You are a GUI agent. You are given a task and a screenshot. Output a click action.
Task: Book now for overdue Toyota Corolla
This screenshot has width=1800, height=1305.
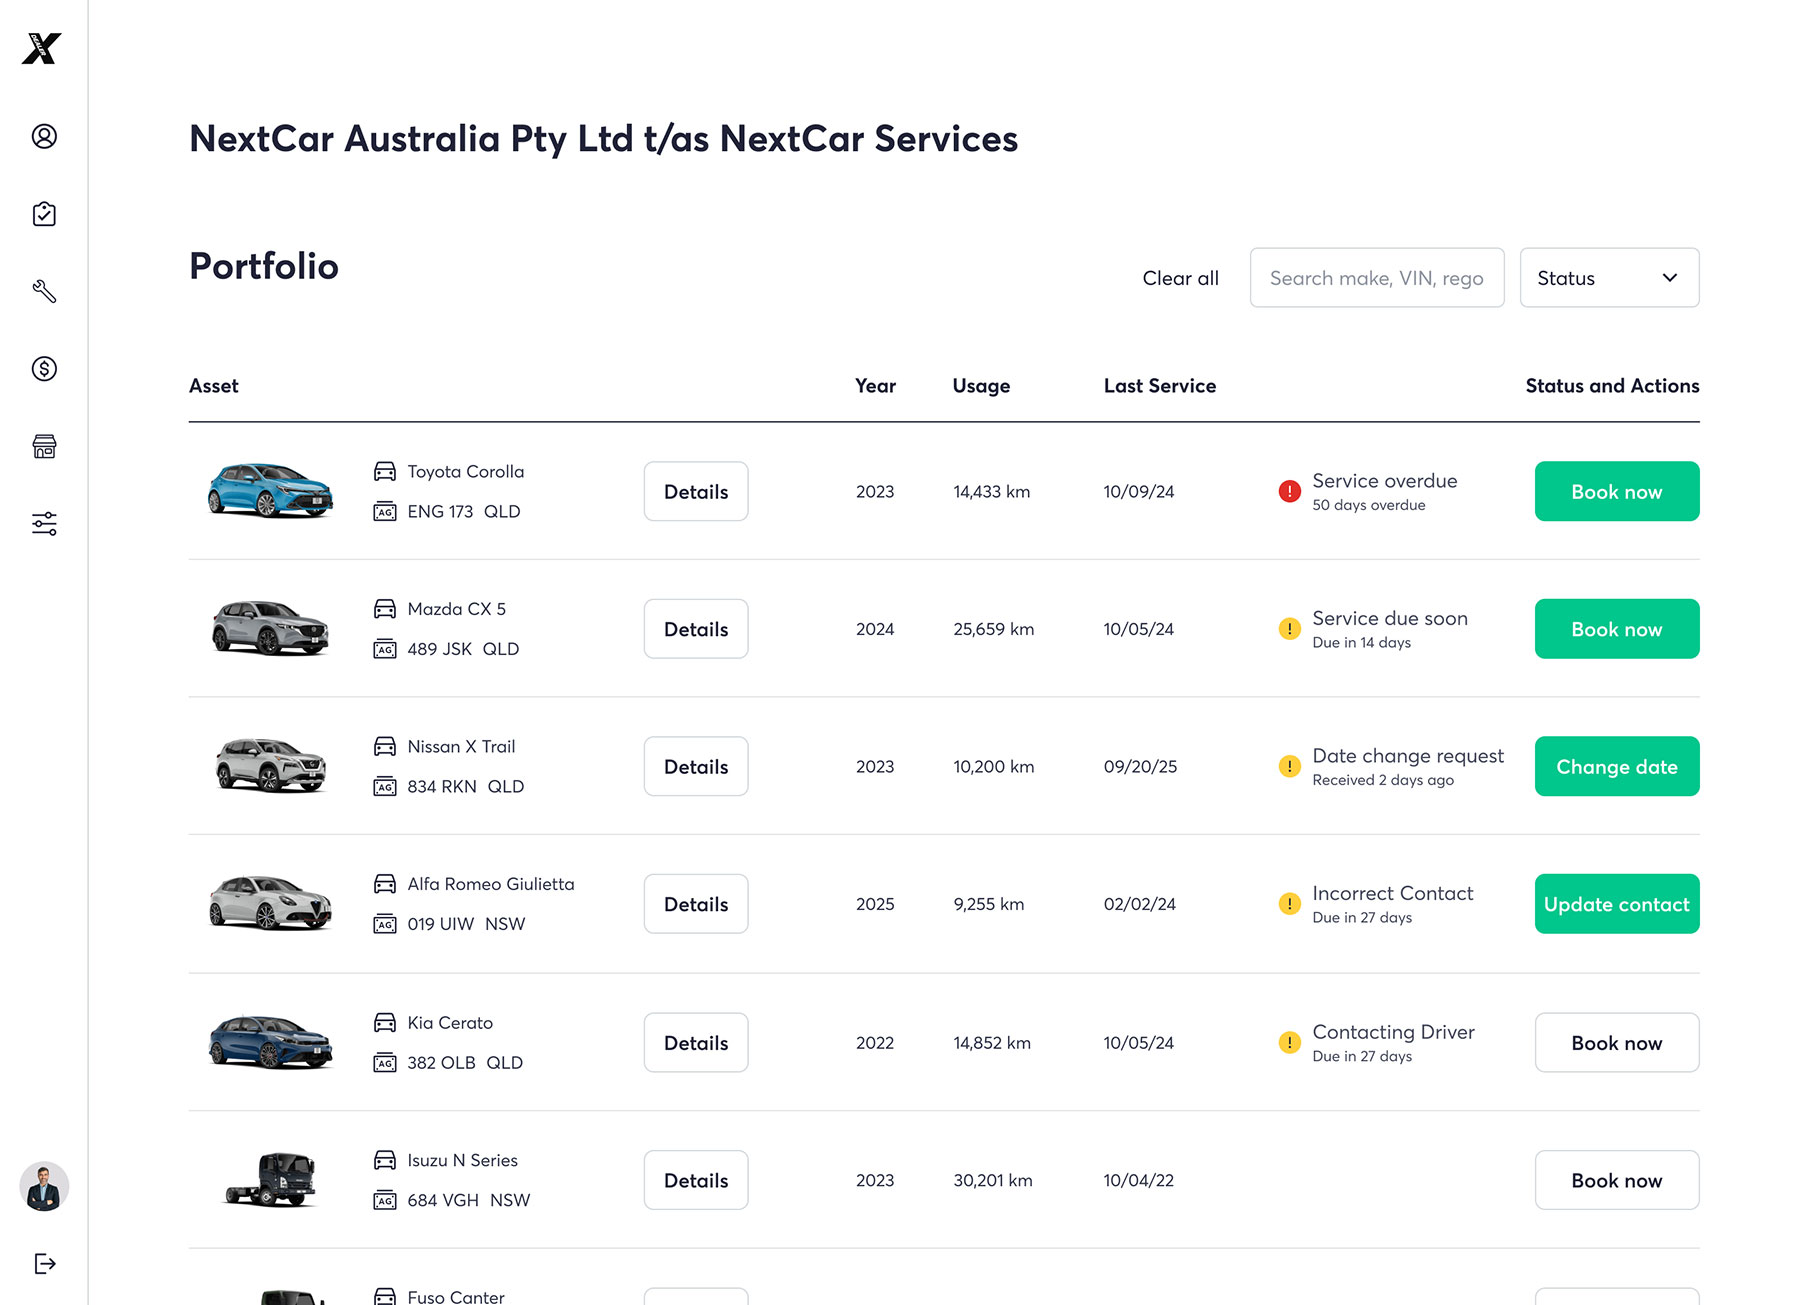tap(1616, 491)
